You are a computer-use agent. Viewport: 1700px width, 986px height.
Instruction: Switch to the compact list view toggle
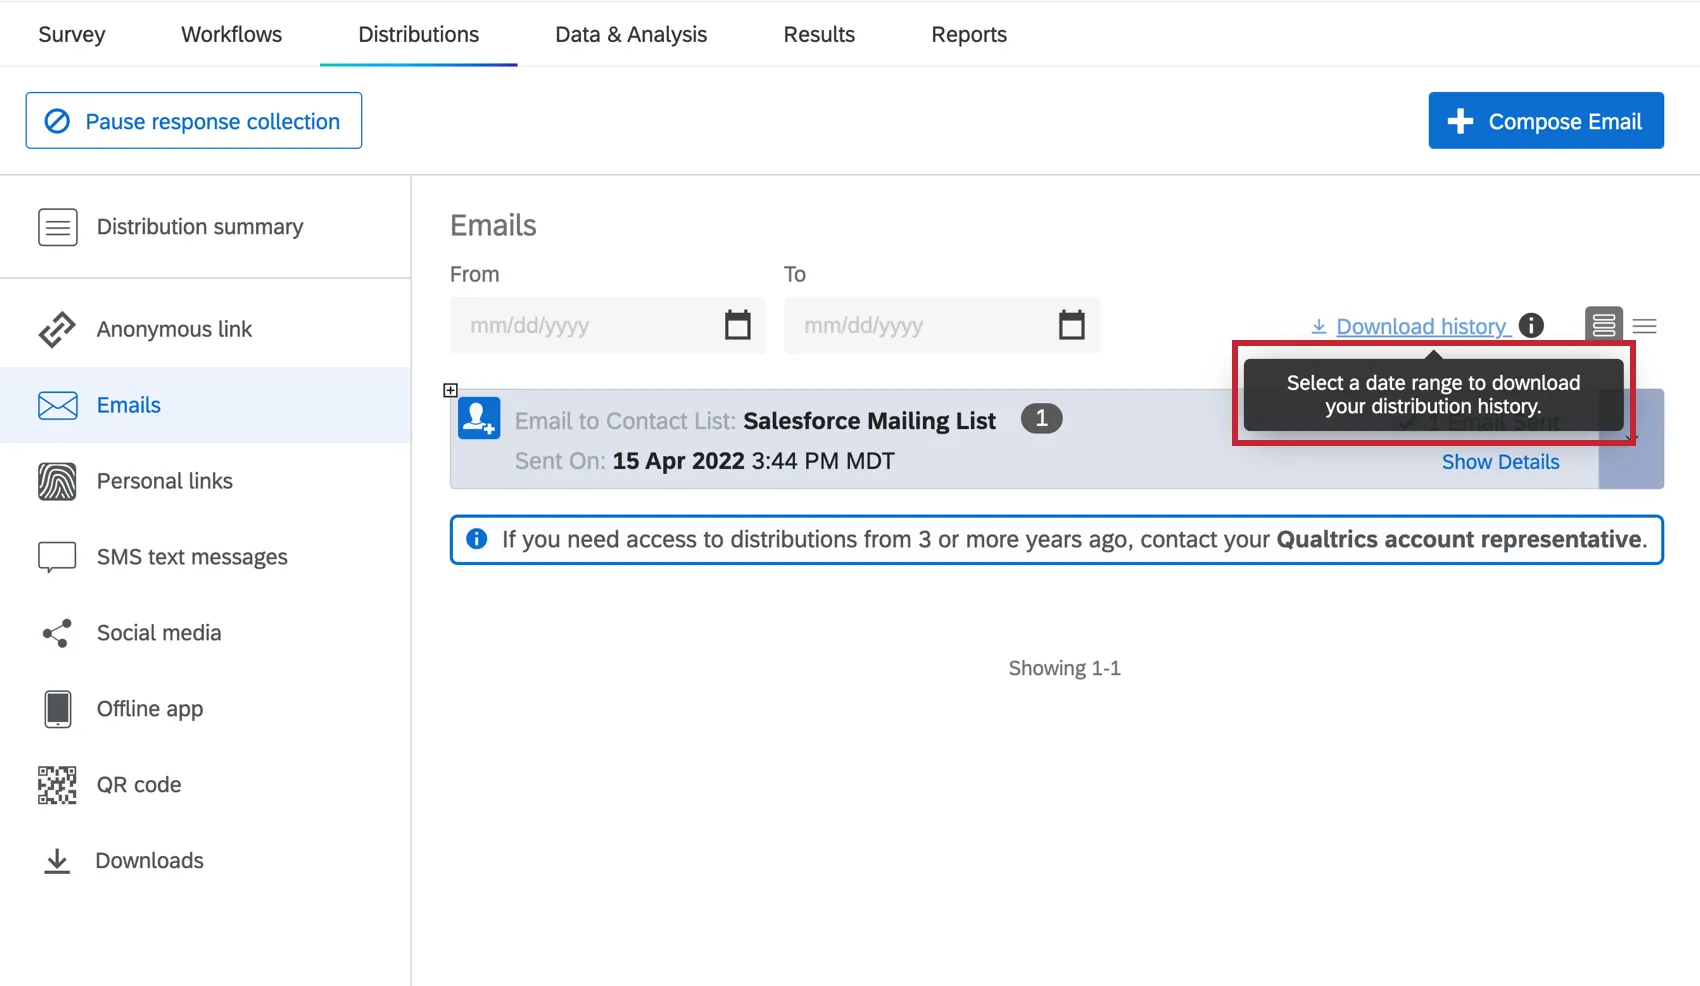tap(1645, 324)
